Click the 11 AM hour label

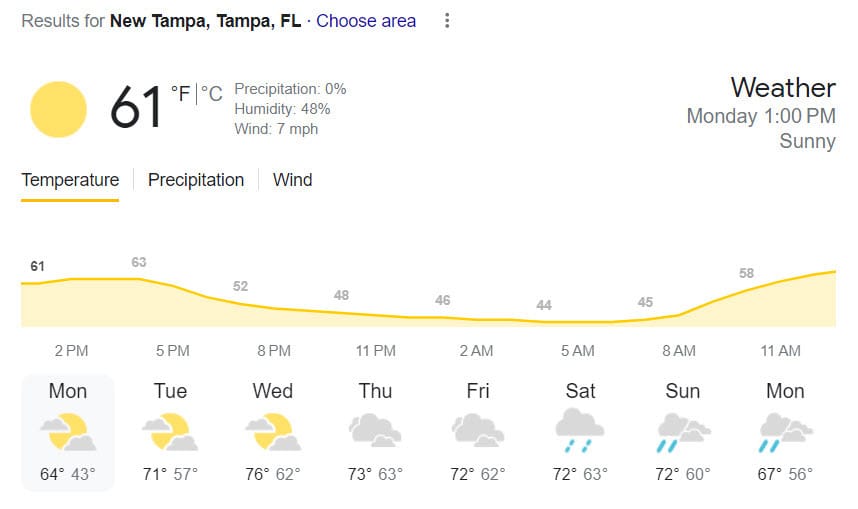click(780, 351)
